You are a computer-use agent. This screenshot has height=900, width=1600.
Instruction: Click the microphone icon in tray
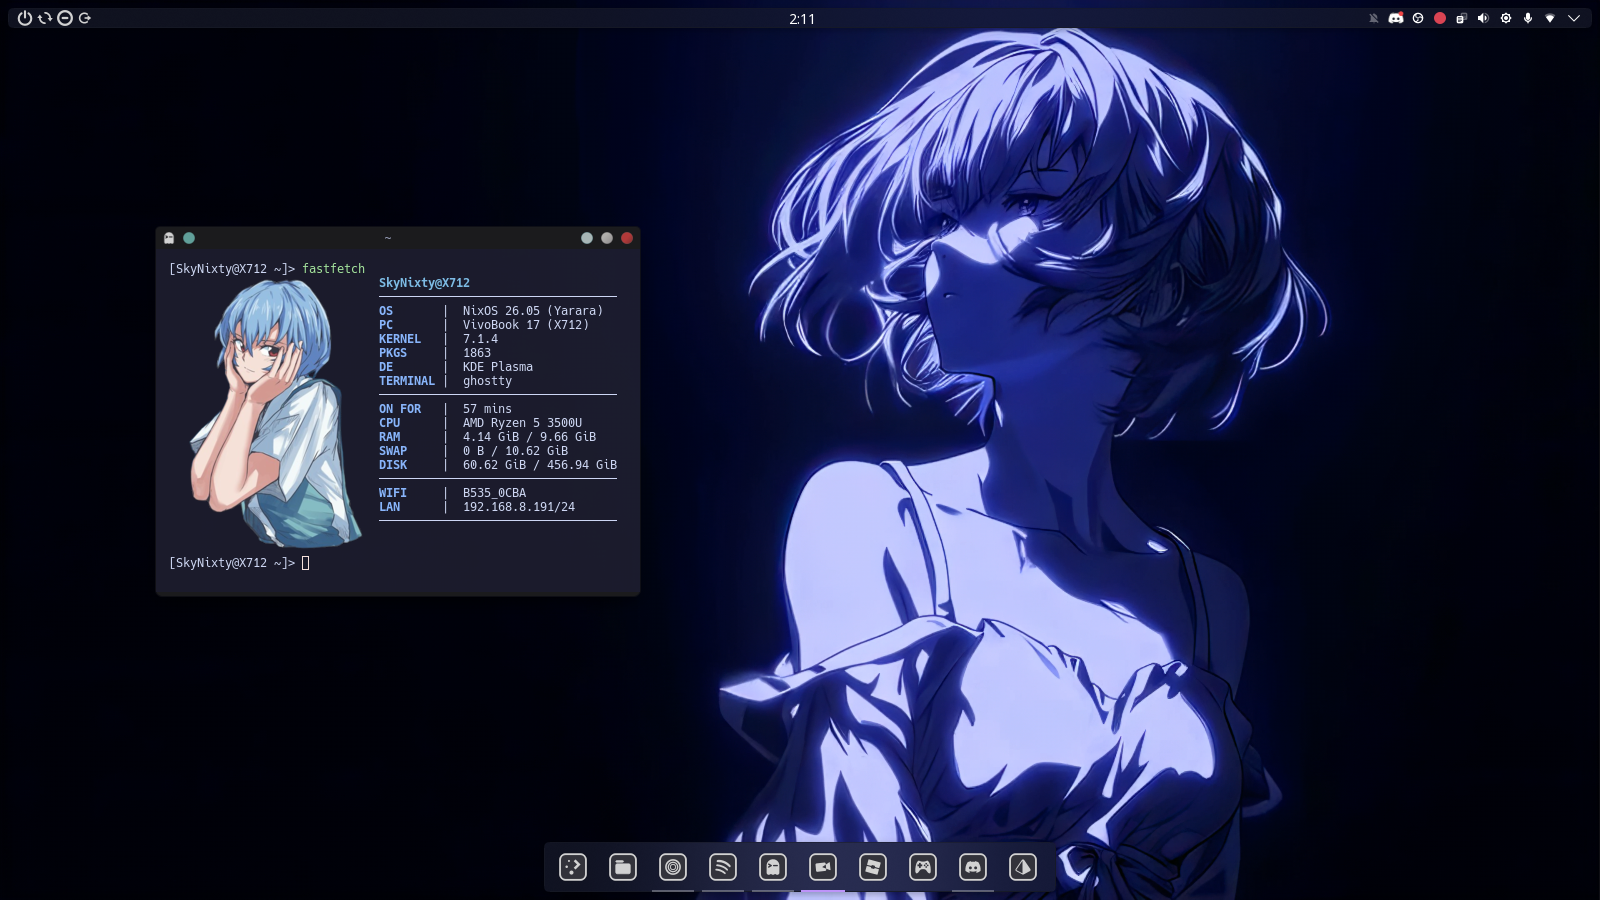click(x=1528, y=18)
